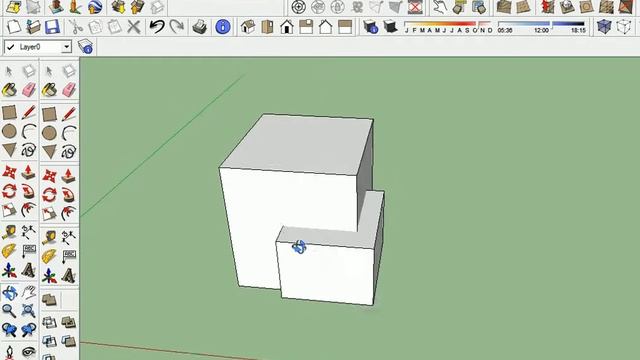Click the Paste clipboard icon
Image resolution: width=640 pixels, height=360 pixels.
pos(115,27)
